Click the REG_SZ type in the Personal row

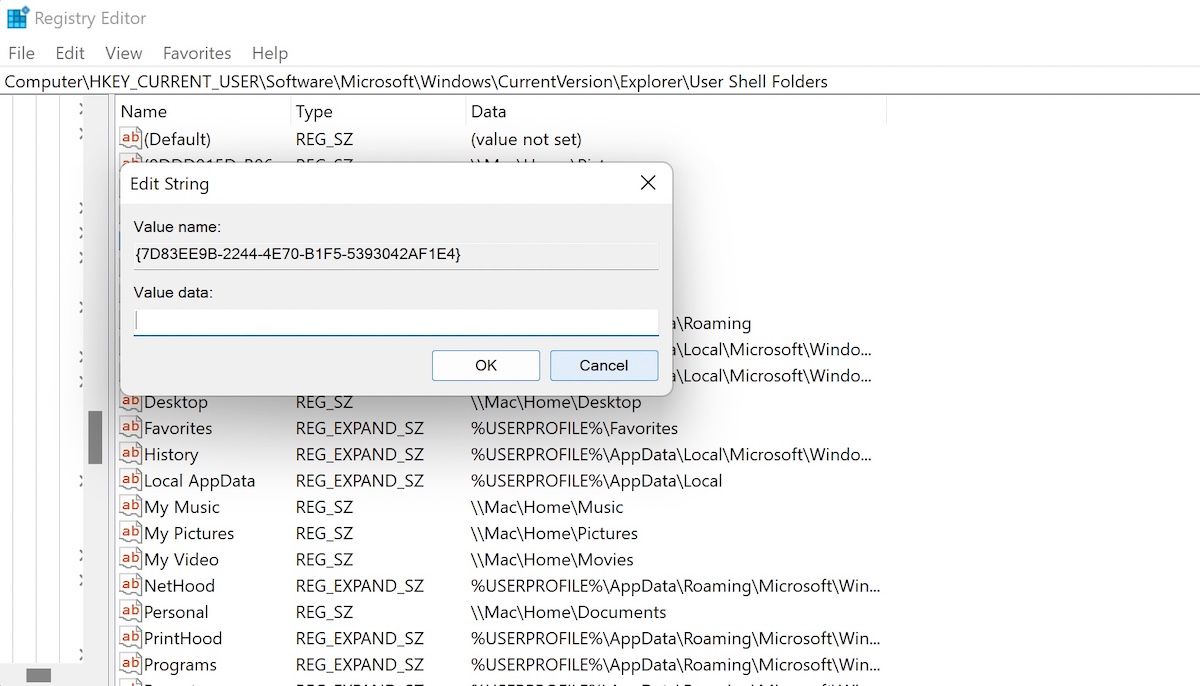(324, 612)
